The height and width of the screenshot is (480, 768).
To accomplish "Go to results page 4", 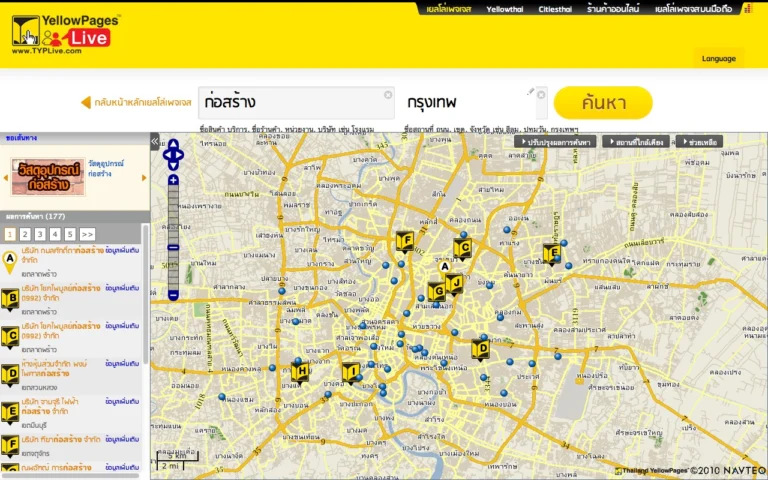I will point(55,234).
